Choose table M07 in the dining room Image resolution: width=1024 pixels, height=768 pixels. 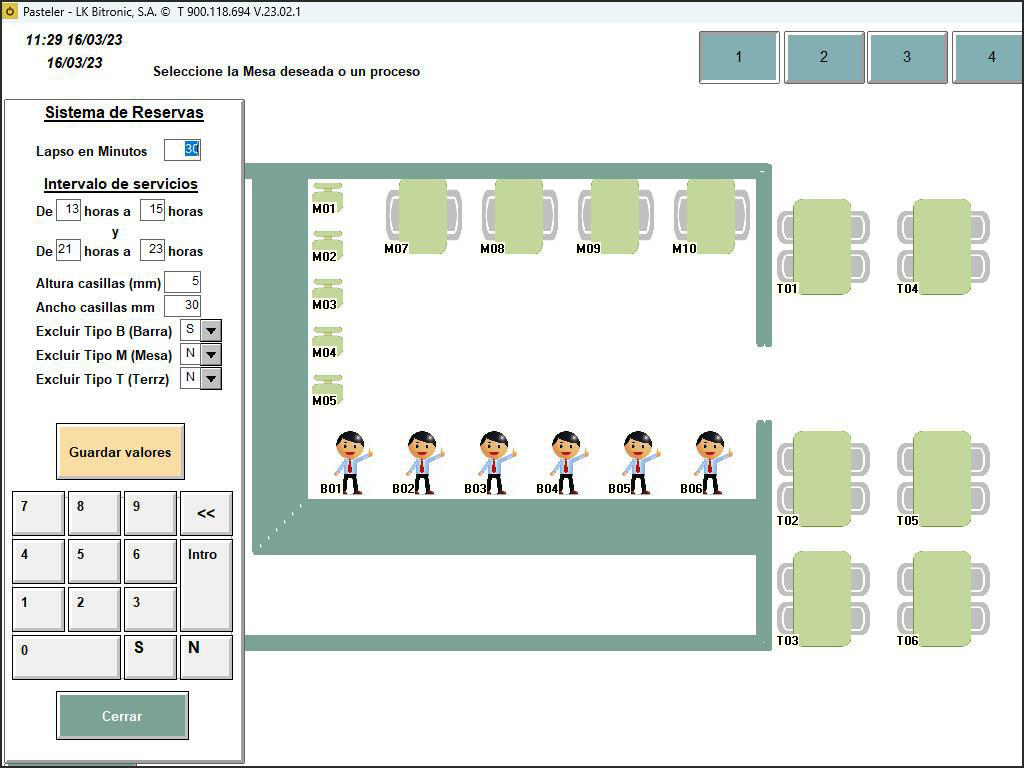click(x=423, y=216)
